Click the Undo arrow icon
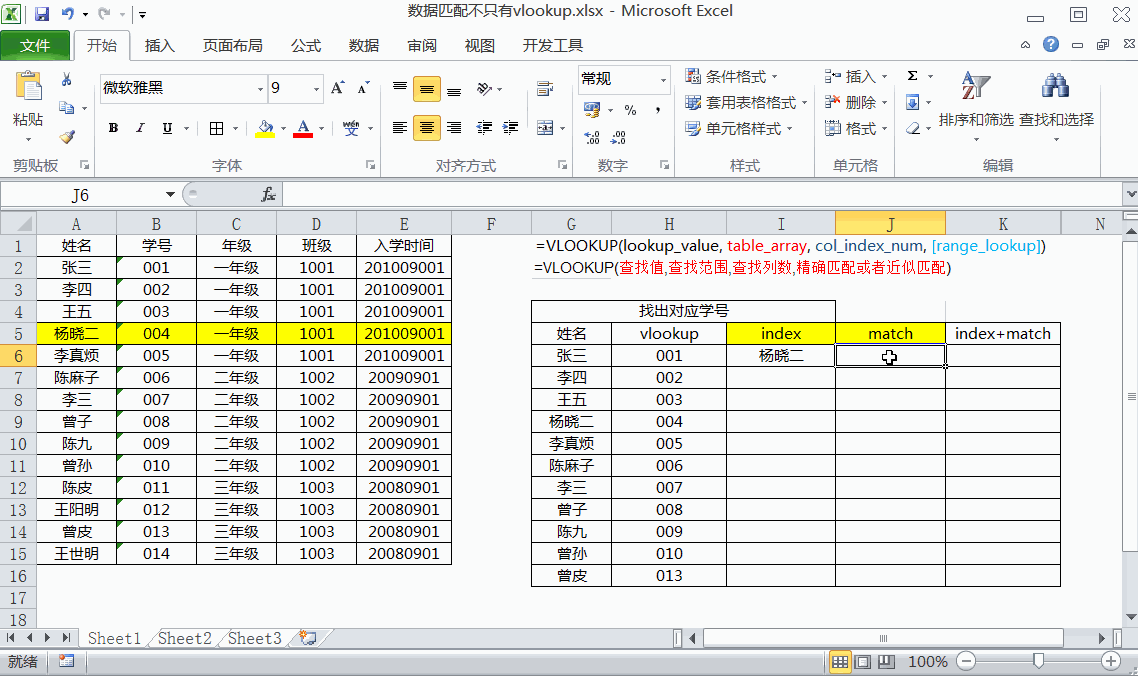The image size is (1138, 676). [x=67, y=13]
